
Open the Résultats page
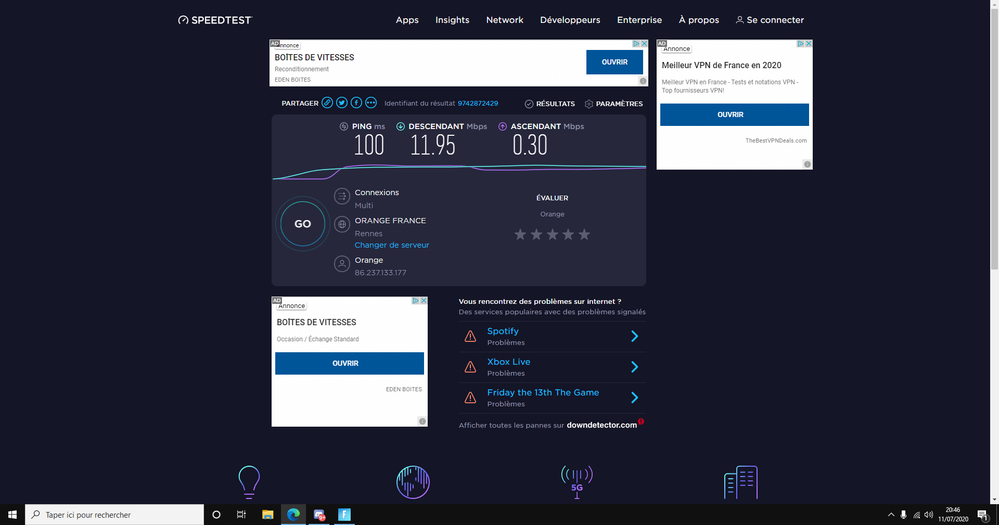[550, 104]
